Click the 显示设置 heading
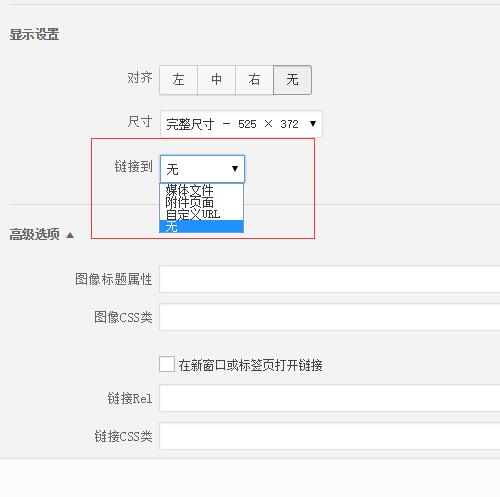 click(x=34, y=34)
